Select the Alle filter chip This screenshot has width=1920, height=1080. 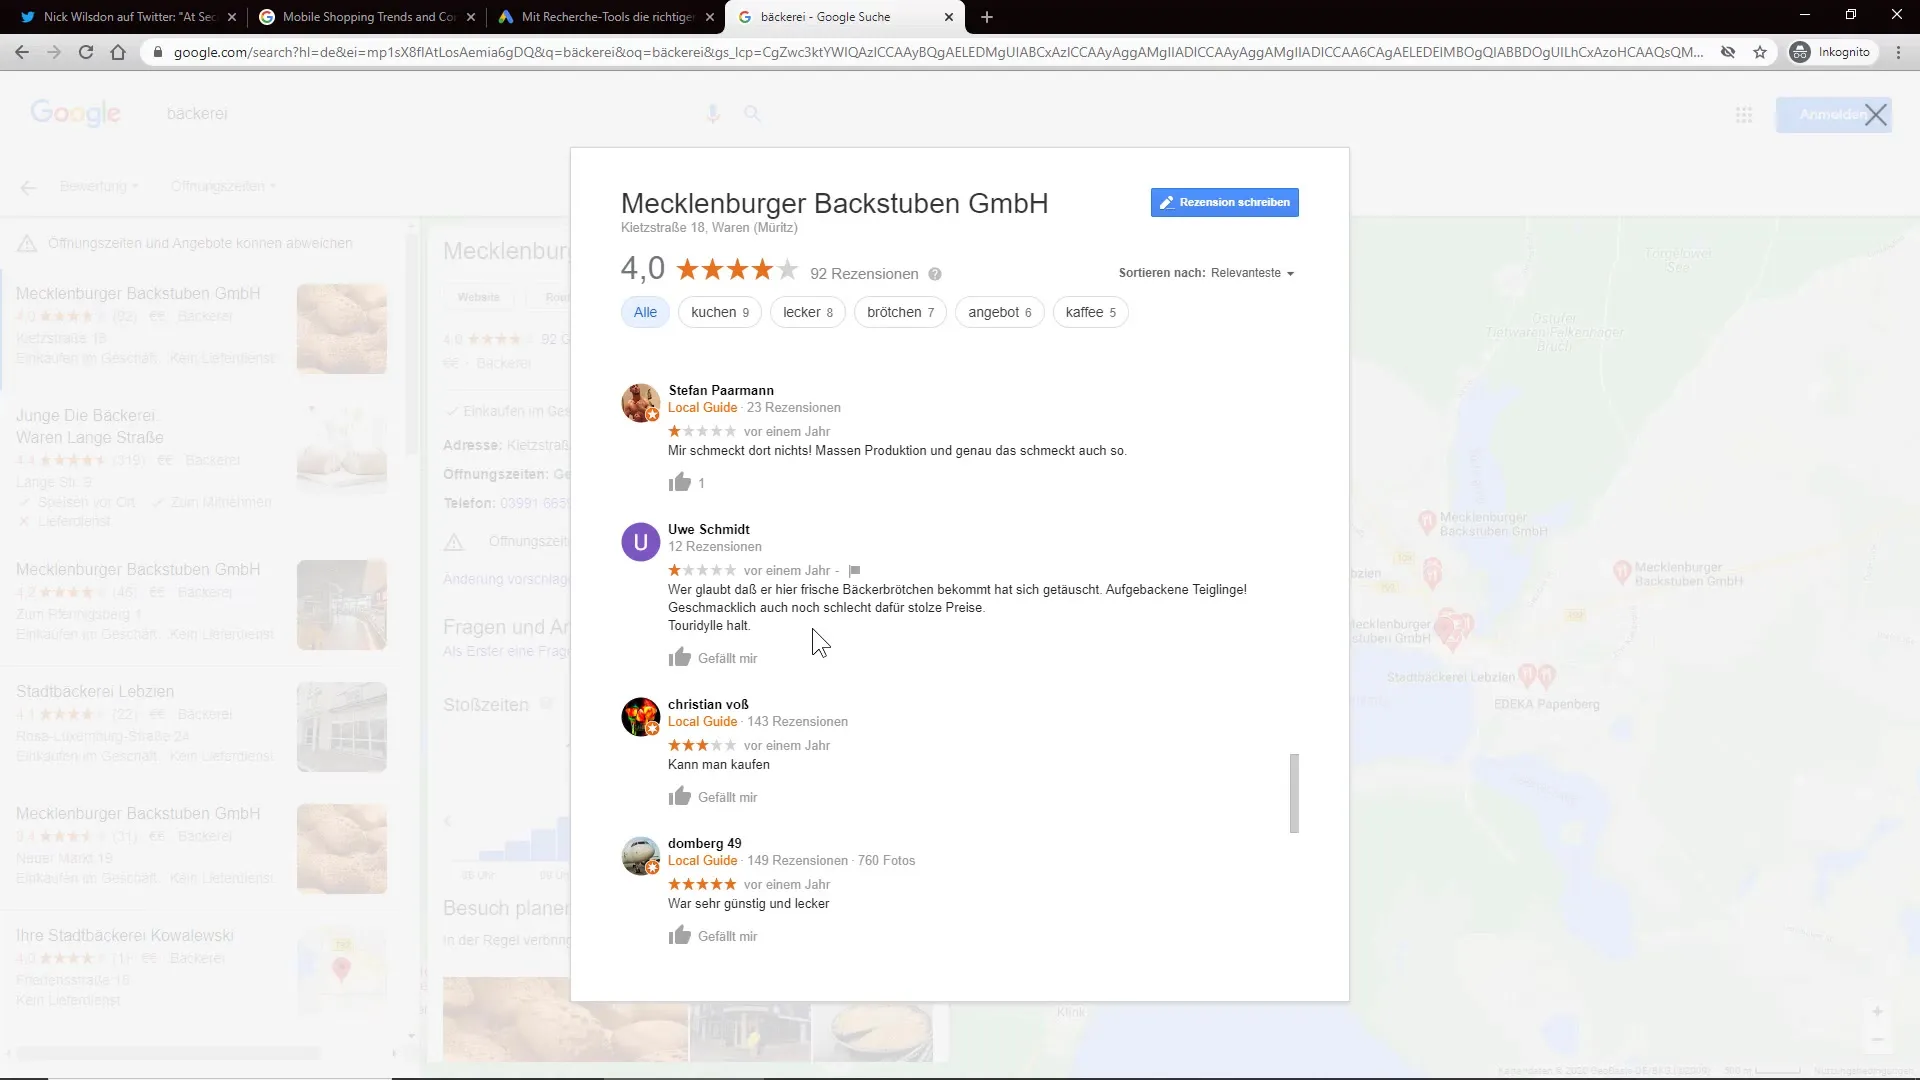point(645,312)
